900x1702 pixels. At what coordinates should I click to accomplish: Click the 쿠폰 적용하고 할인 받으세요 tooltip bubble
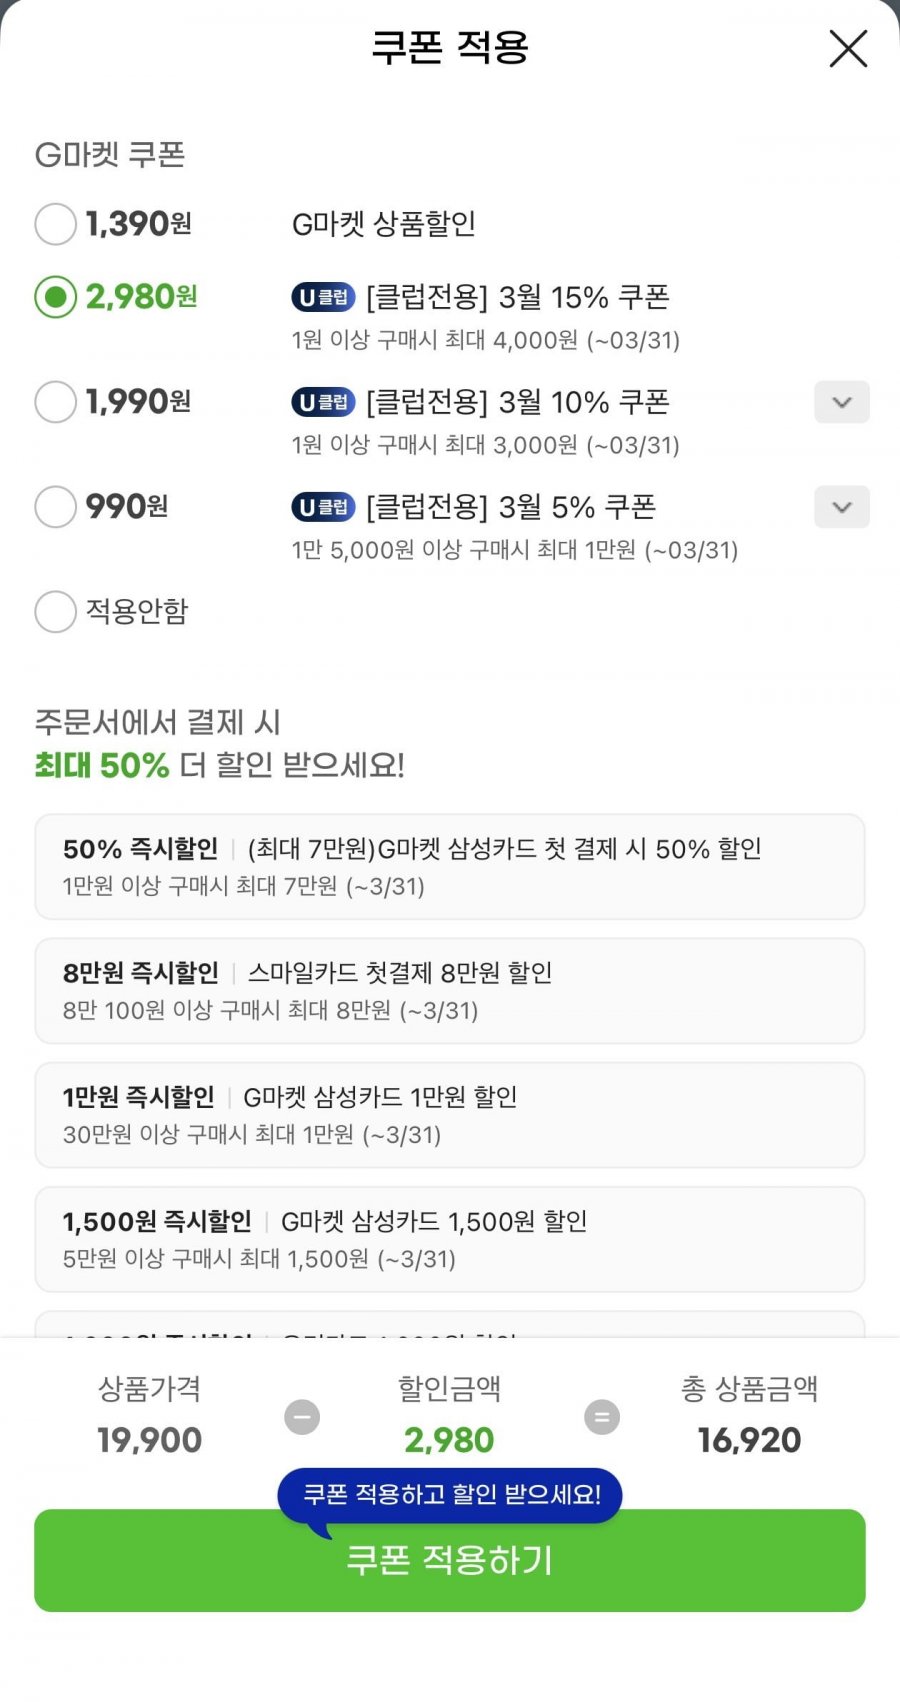[451, 1494]
